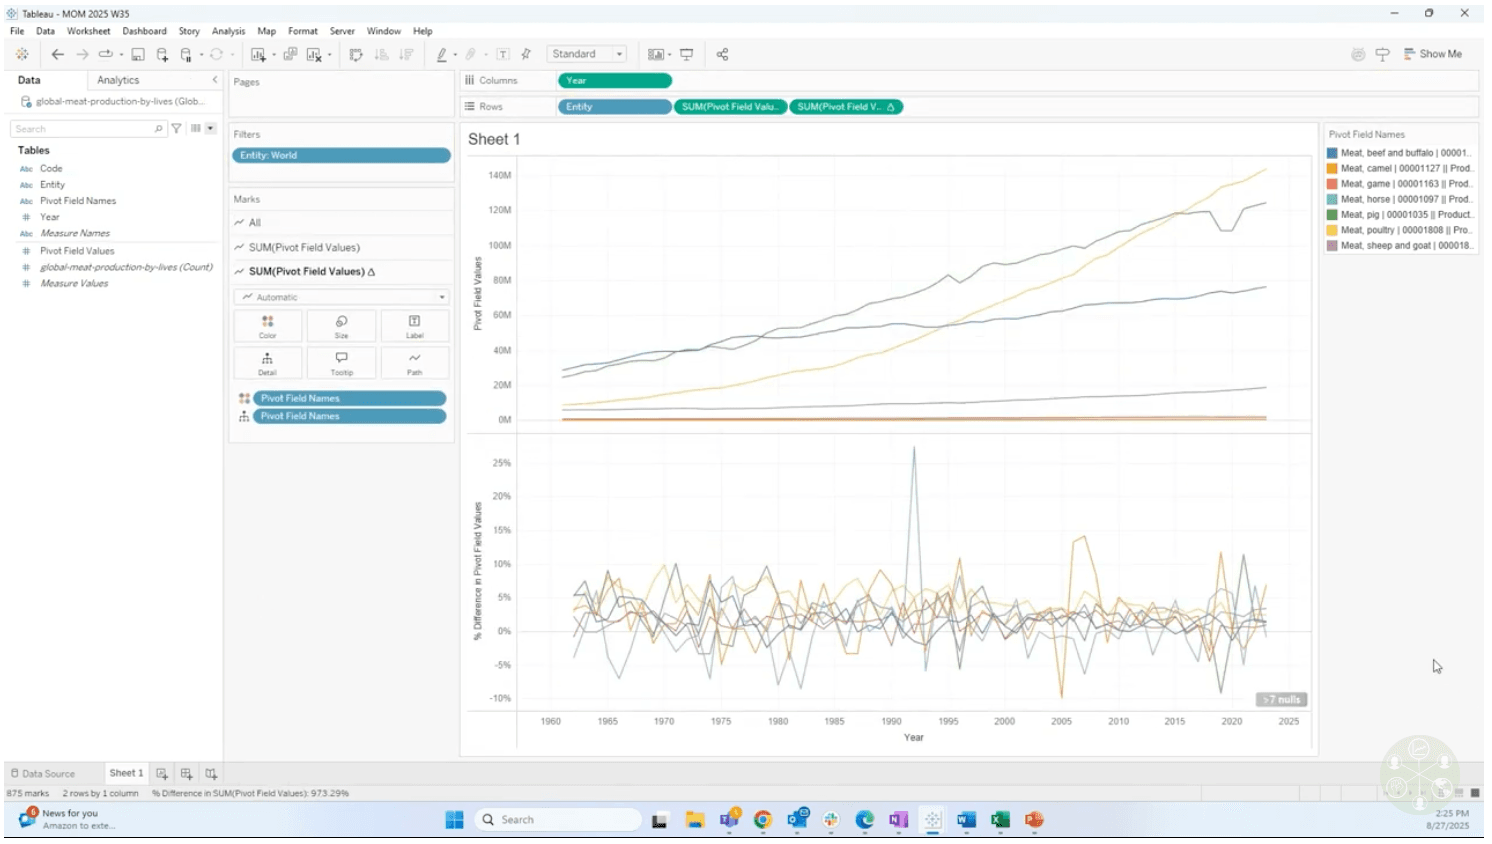
Task: Click the Show Me button
Action: (1432, 55)
